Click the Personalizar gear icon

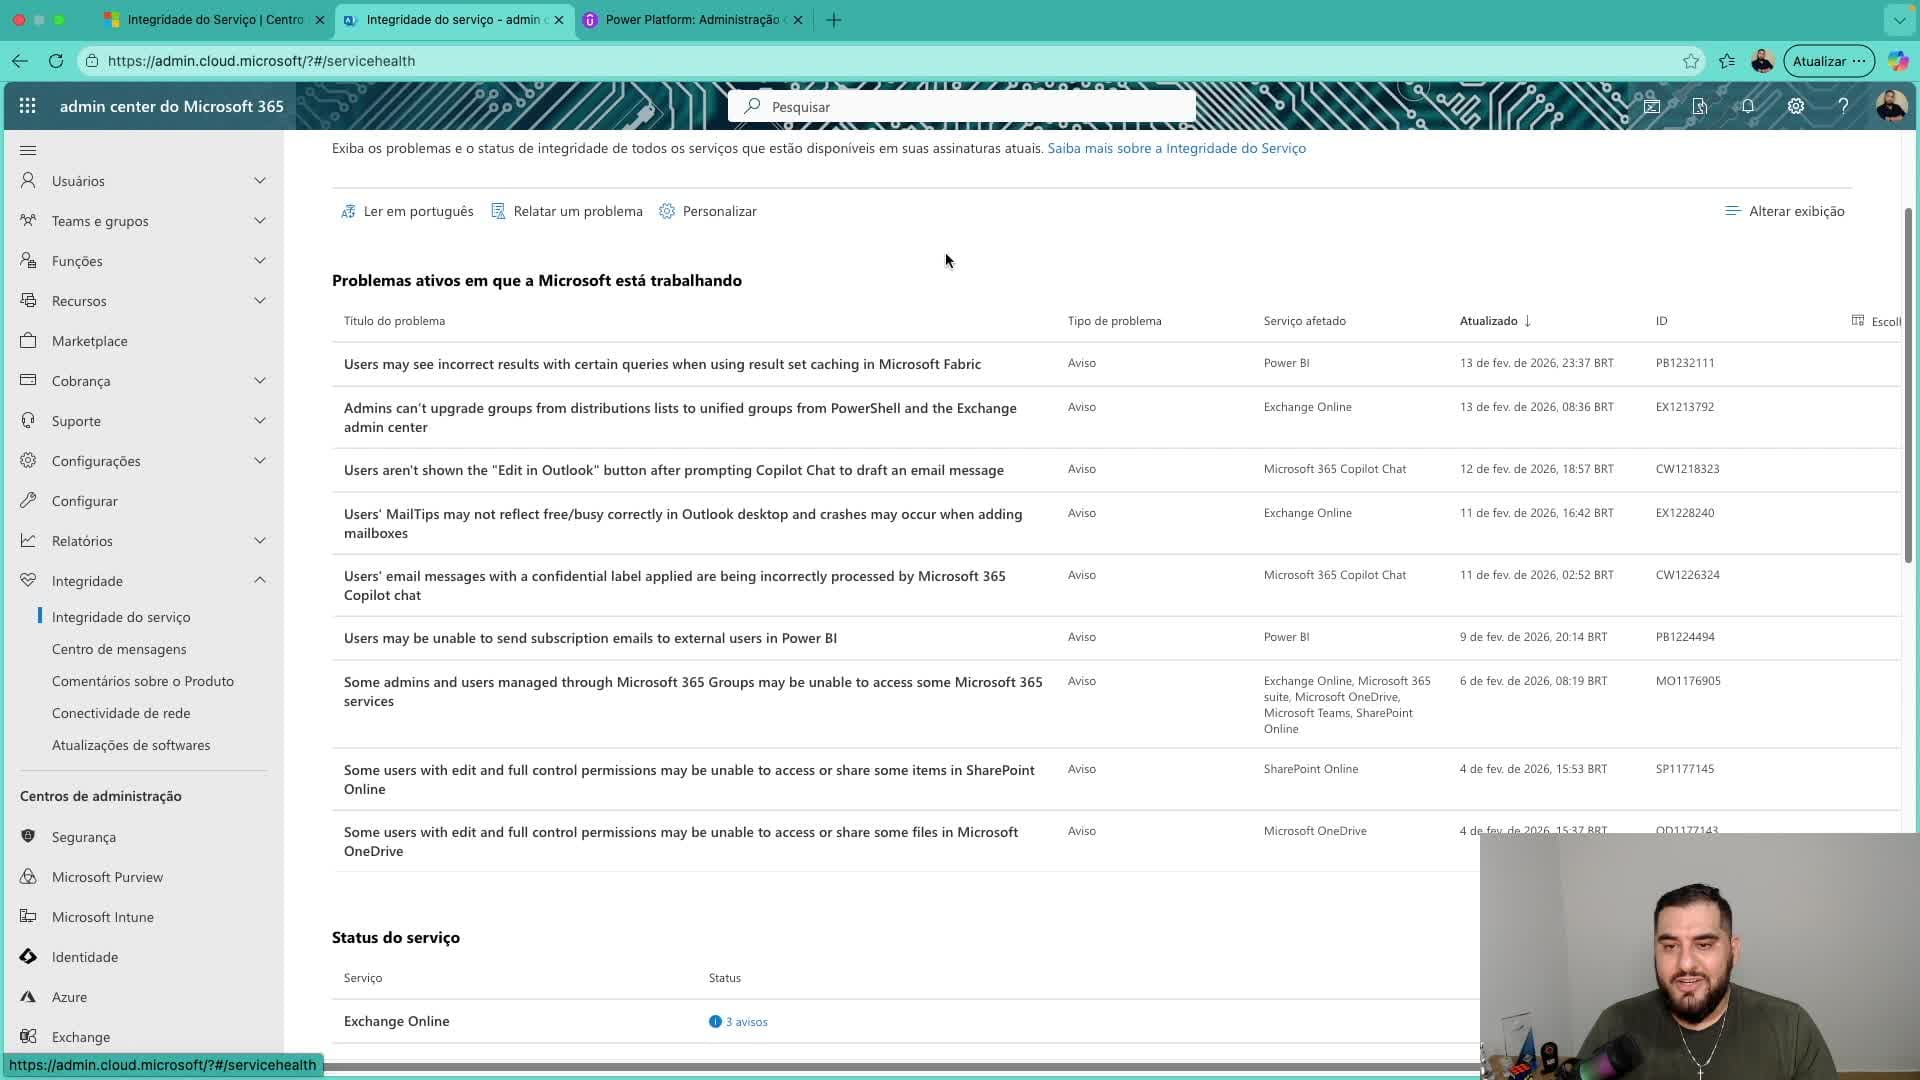[x=667, y=211]
